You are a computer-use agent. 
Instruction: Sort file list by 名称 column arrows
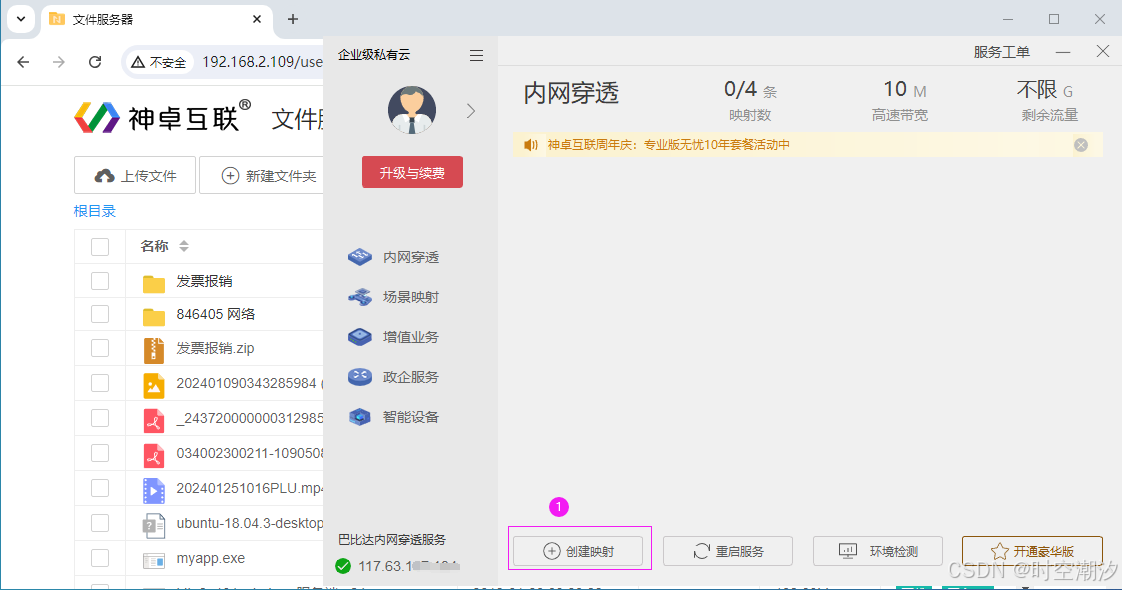pos(184,246)
